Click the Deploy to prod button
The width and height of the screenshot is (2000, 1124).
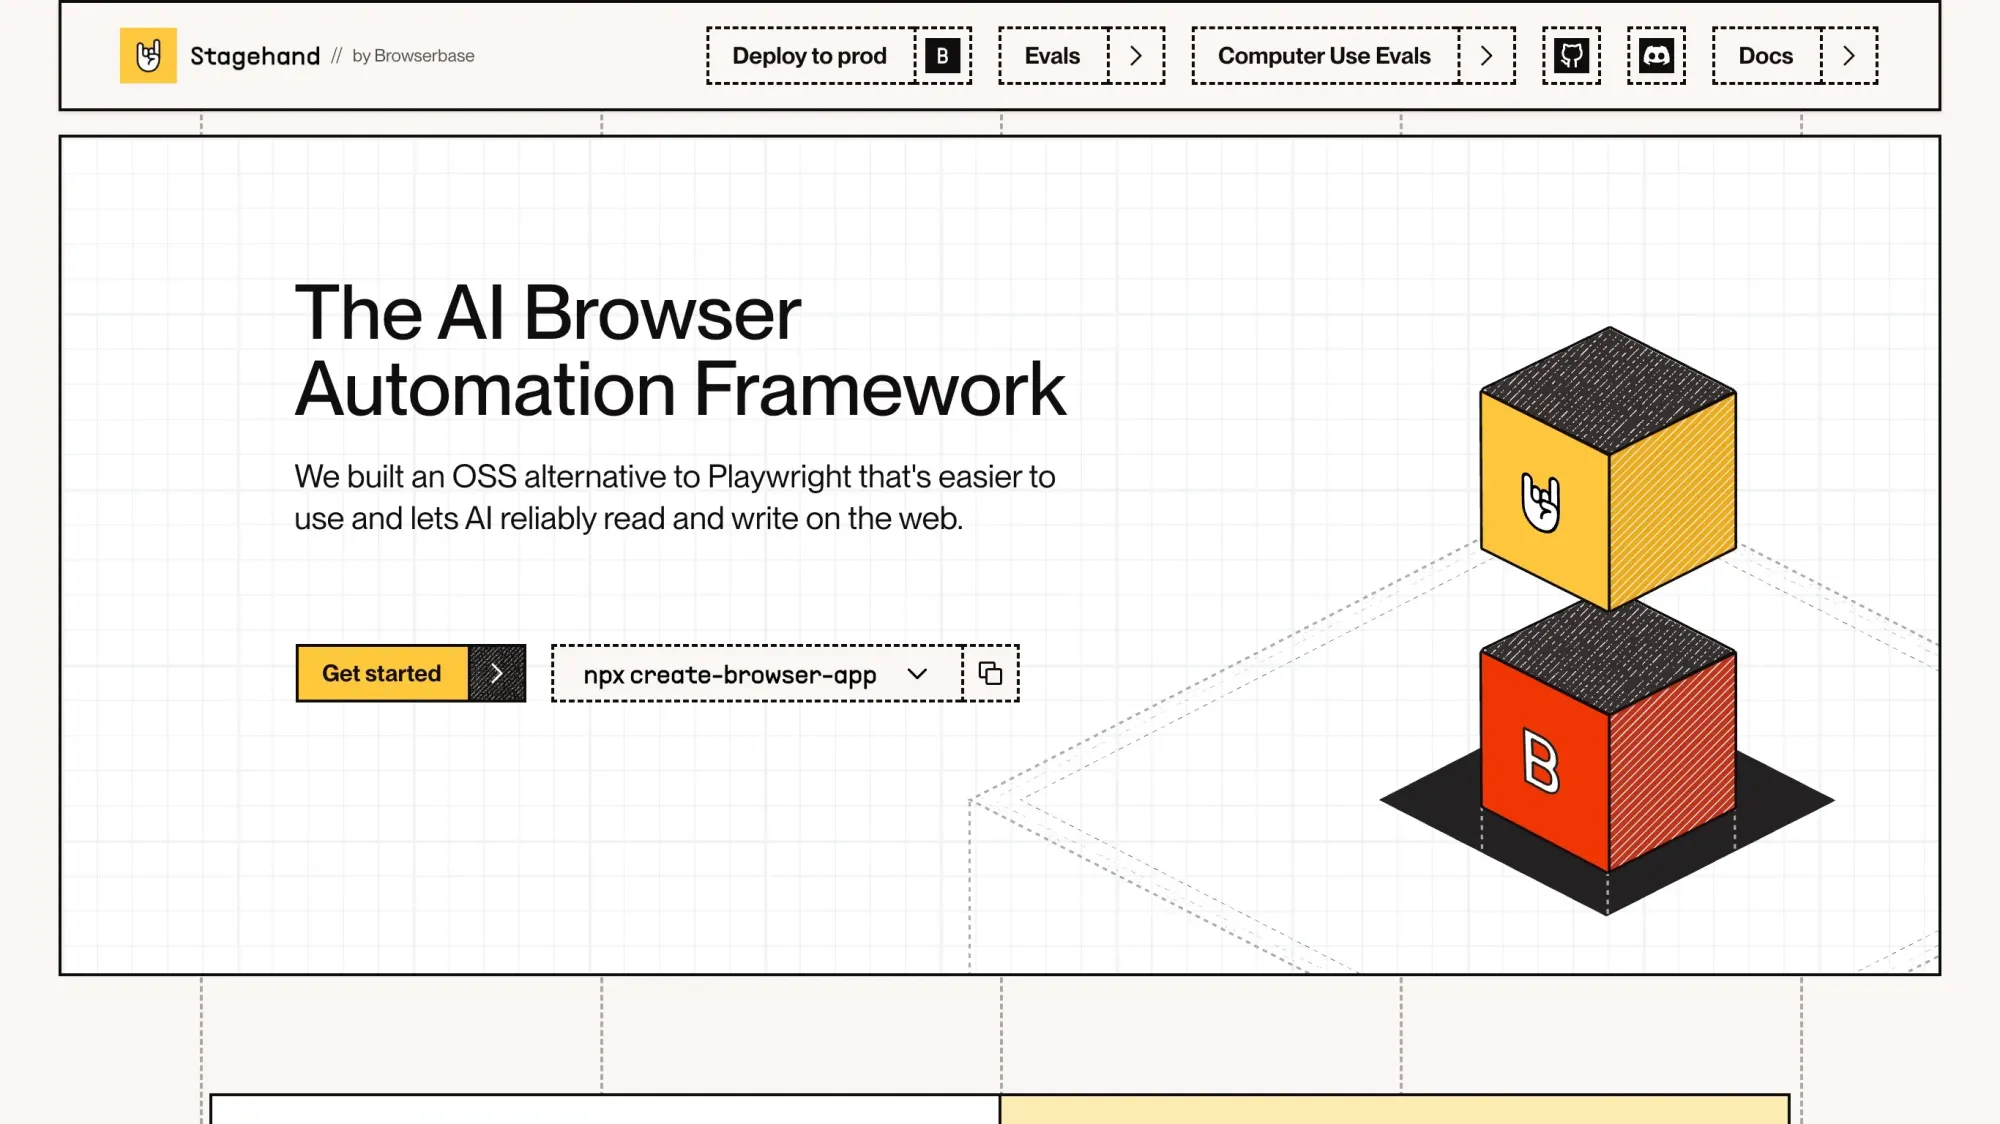(809, 56)
